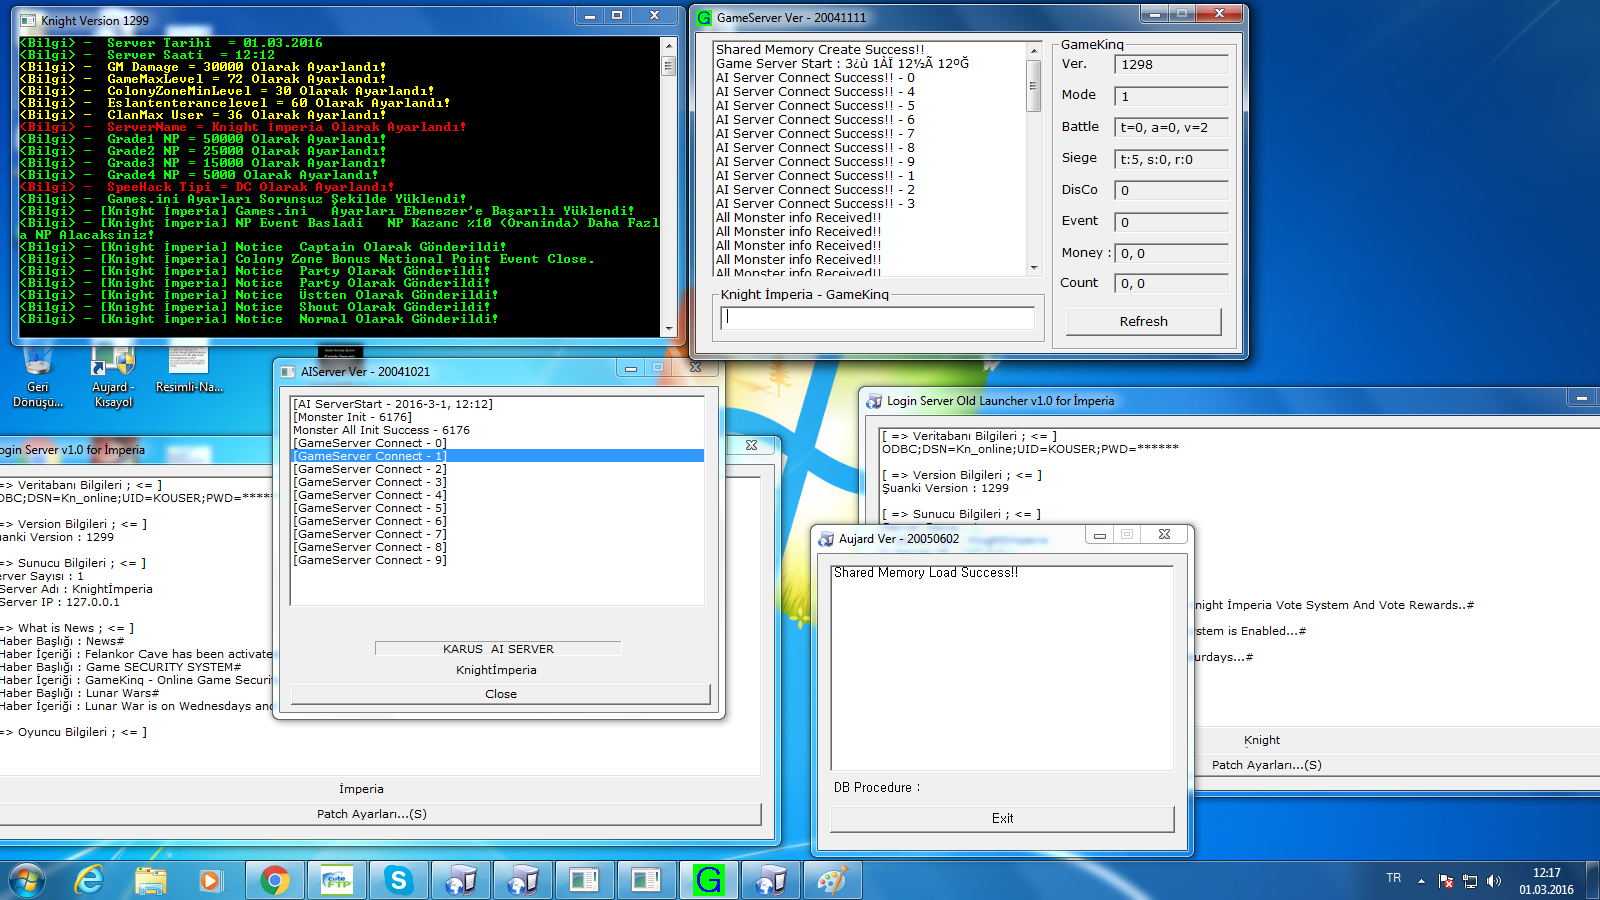Click the TR language indicator
Image resolution: width=1600 pixels, height=900 pixels.
1394,878
